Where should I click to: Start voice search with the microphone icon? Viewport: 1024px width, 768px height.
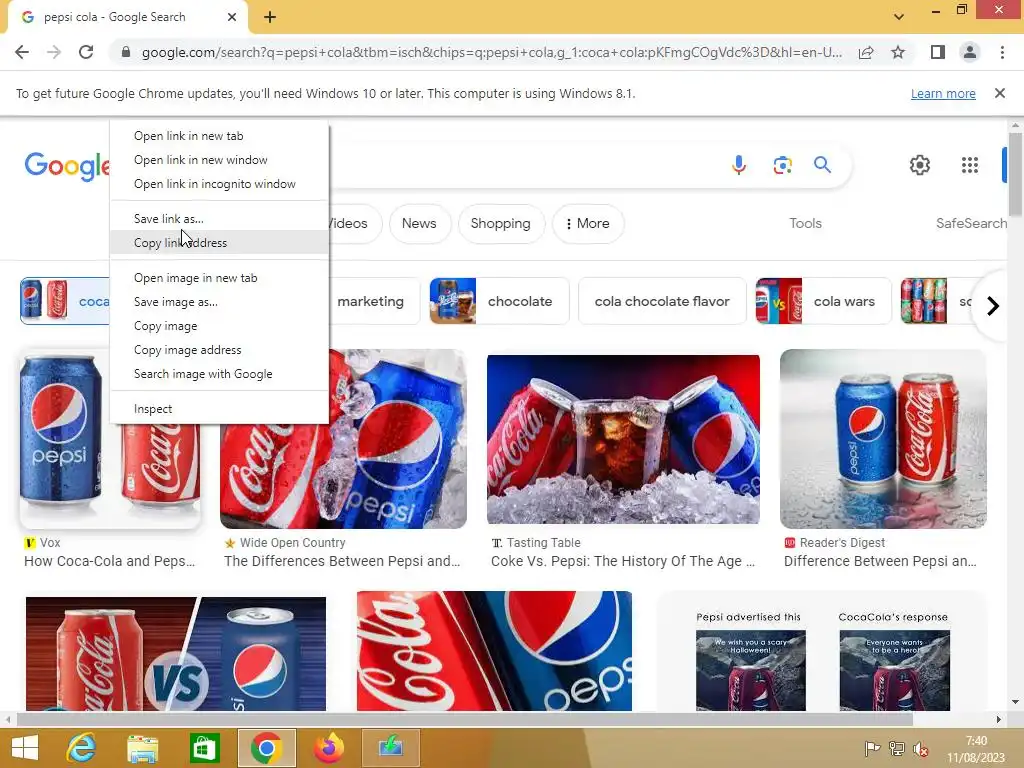tap(739, 165)
